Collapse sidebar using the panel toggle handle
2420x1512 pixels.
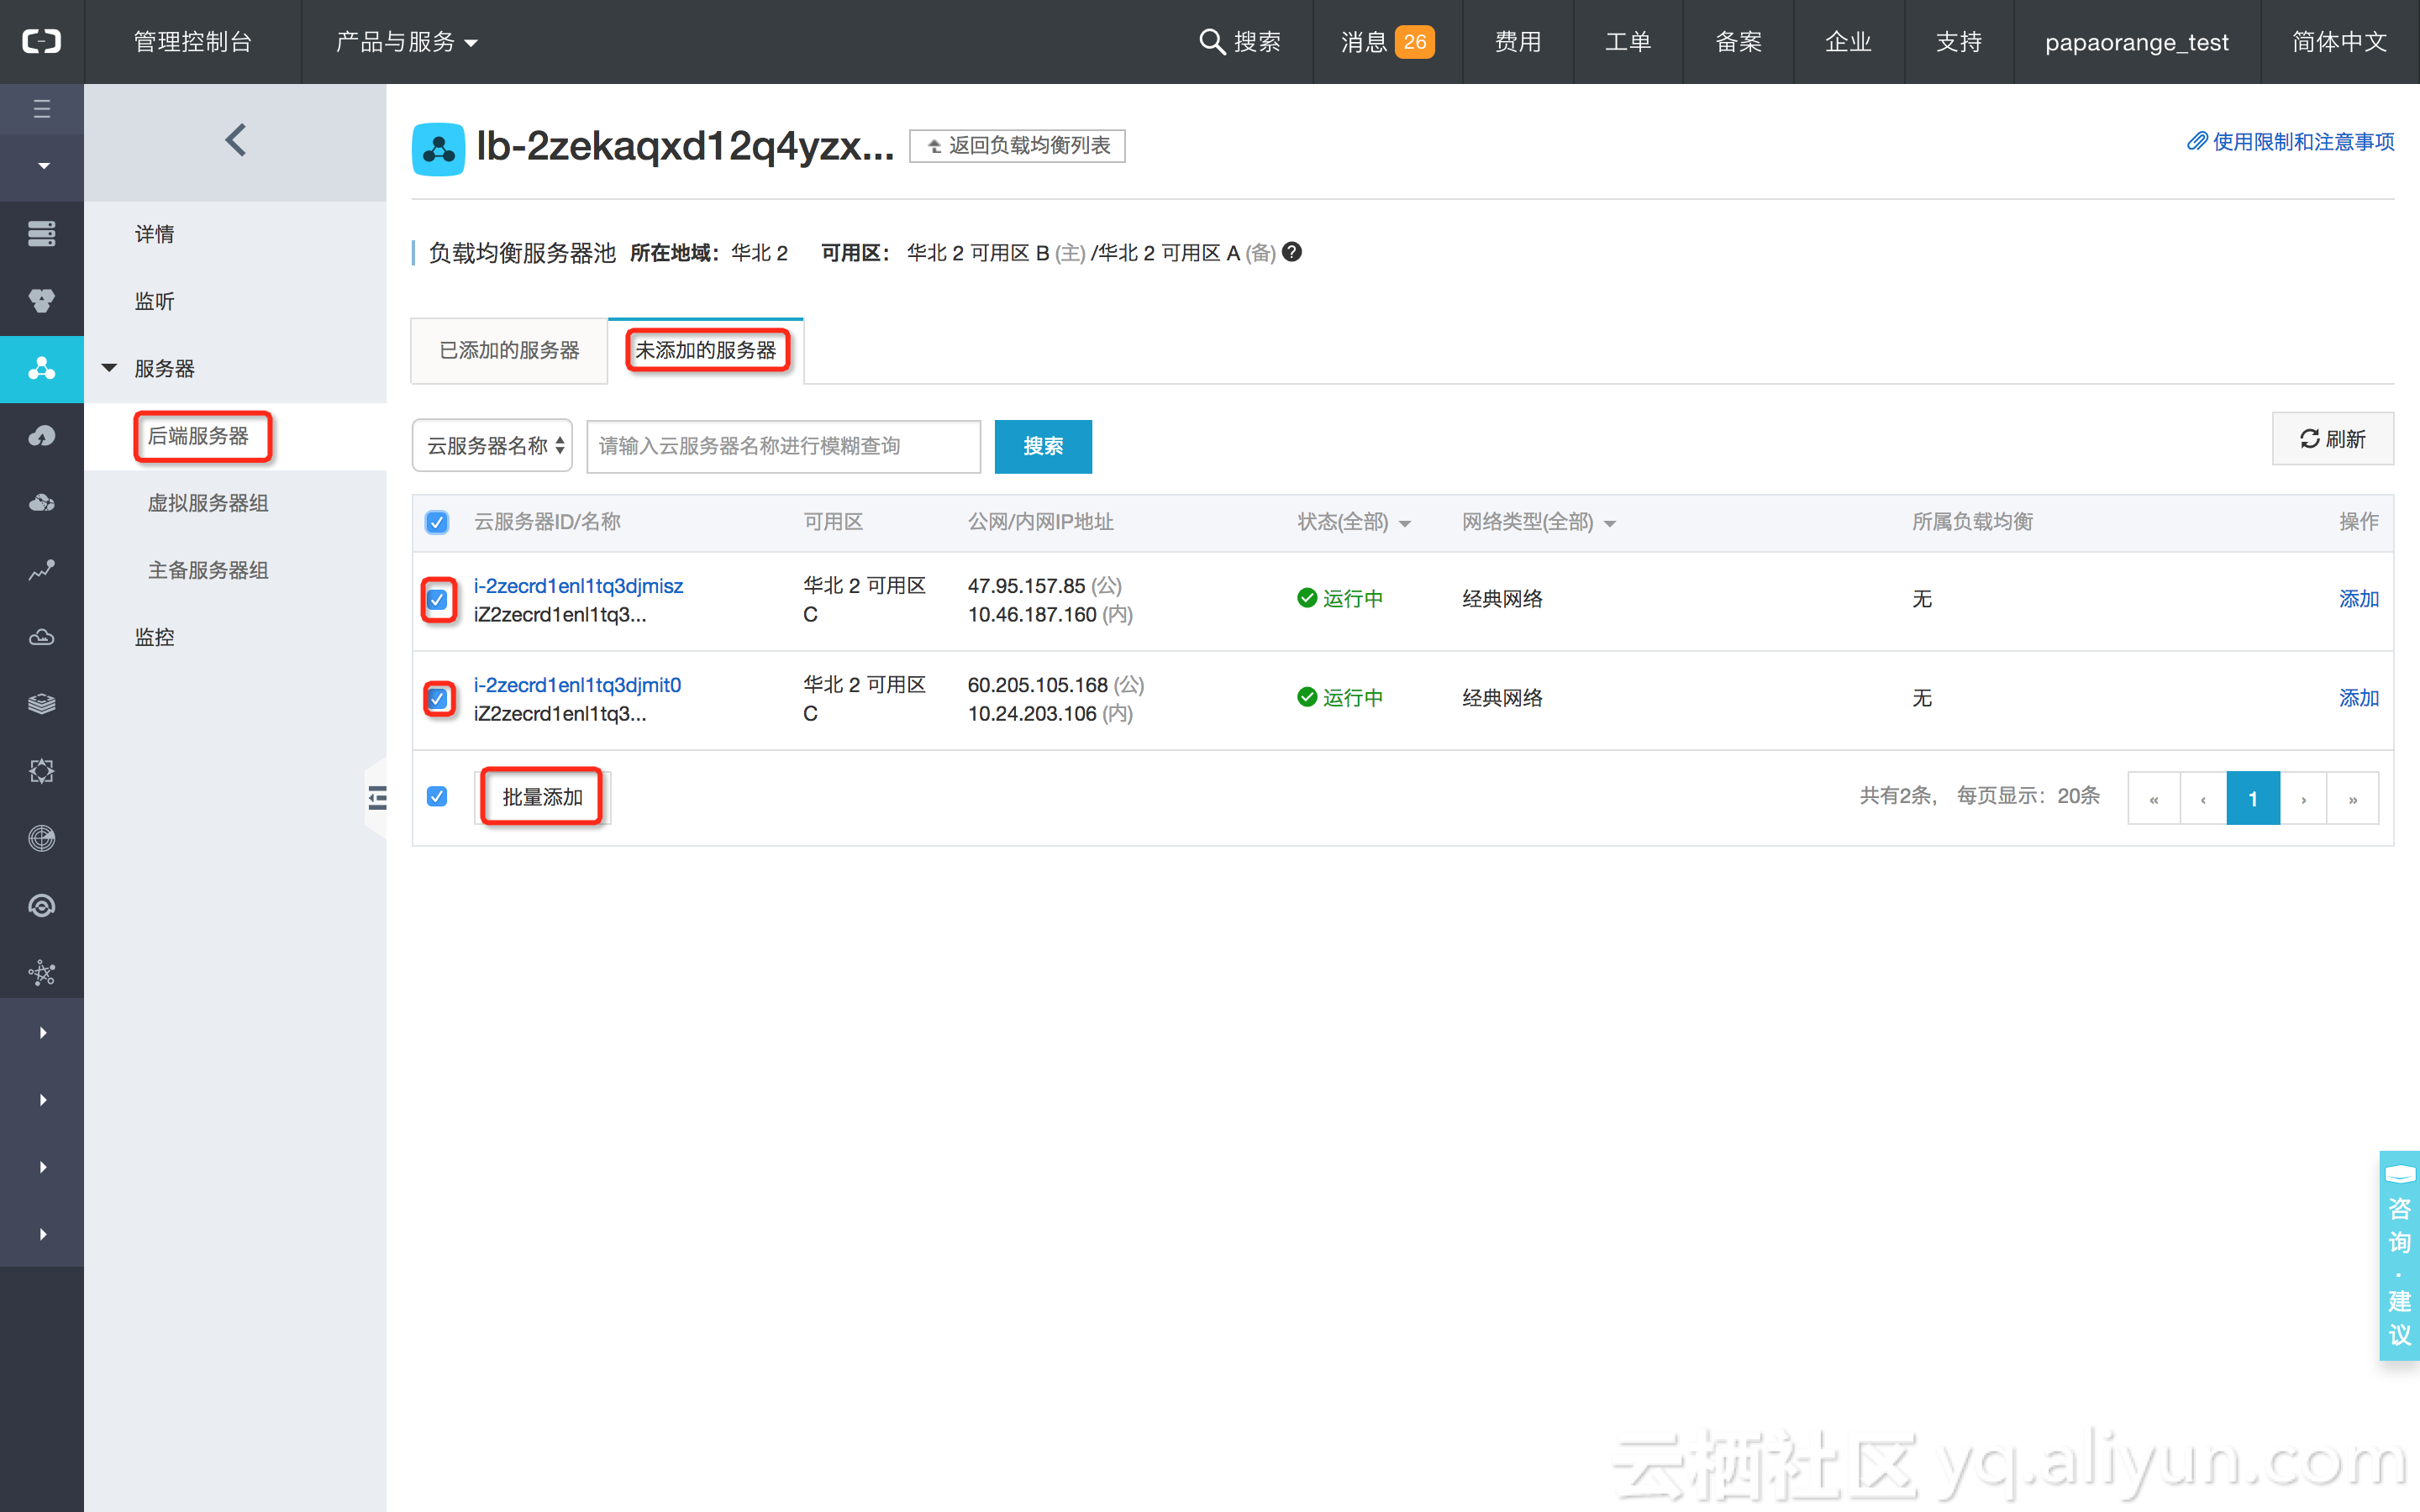pos(377,797)
